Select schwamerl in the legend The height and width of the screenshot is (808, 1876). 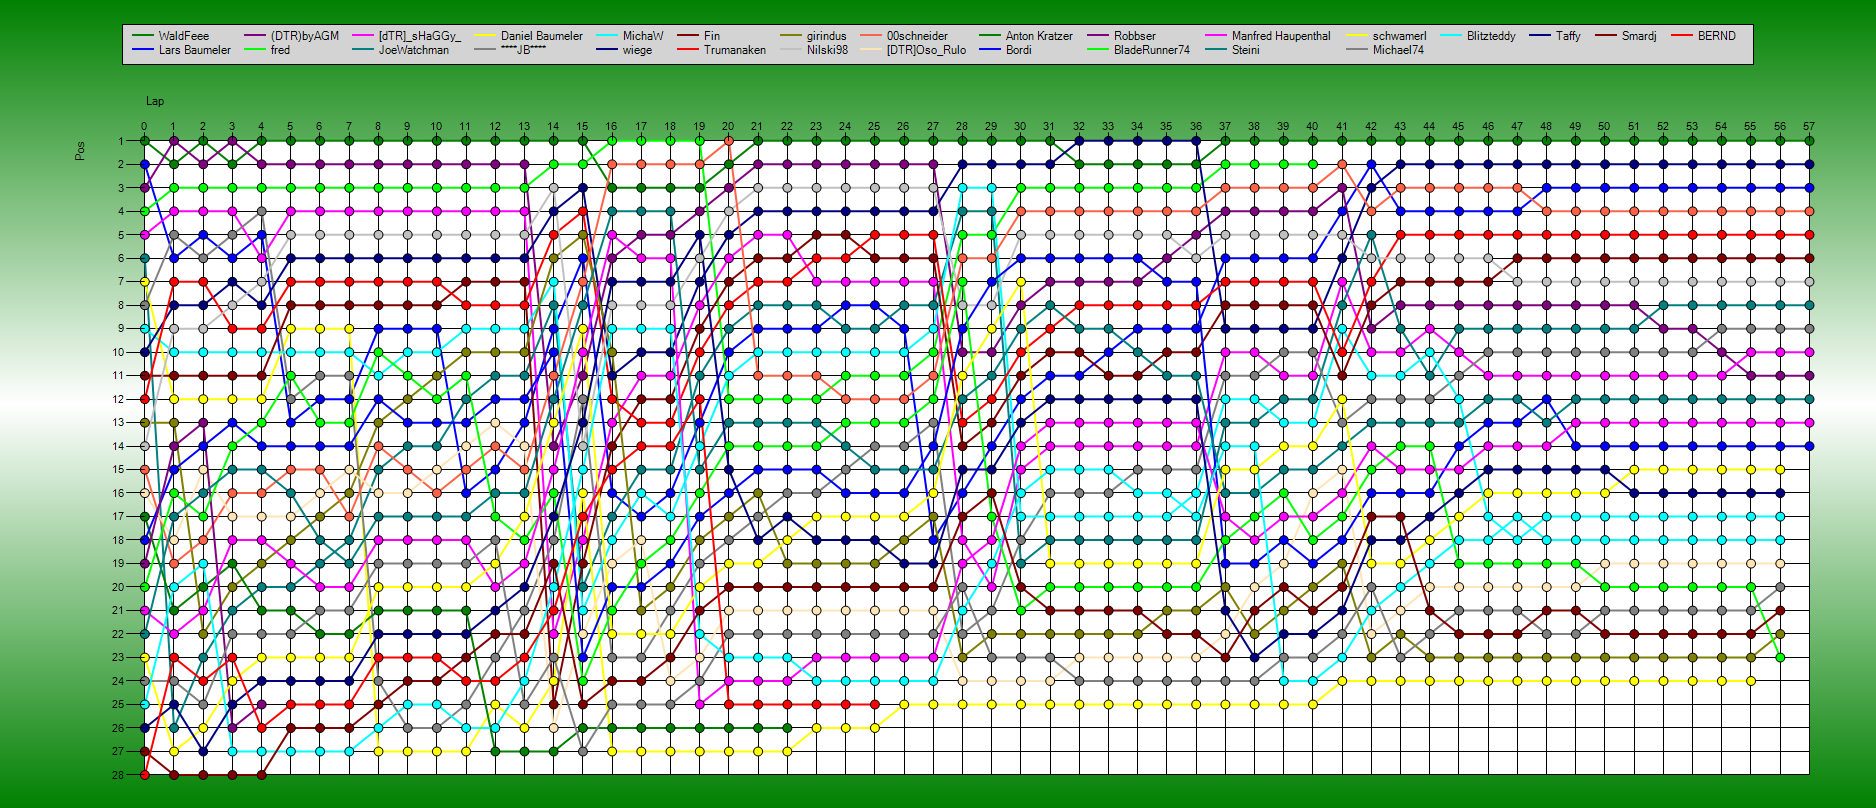1399,36
